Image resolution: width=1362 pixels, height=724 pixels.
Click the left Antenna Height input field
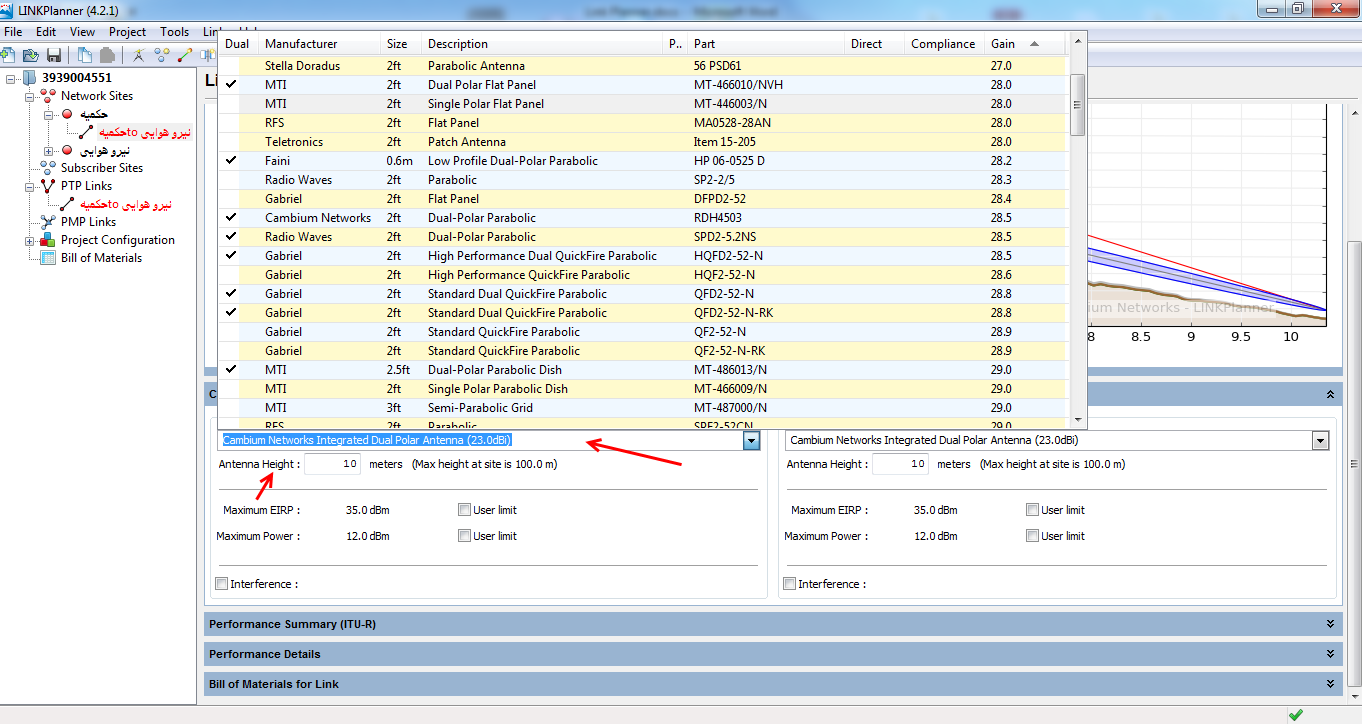click(x=333, y=464)
